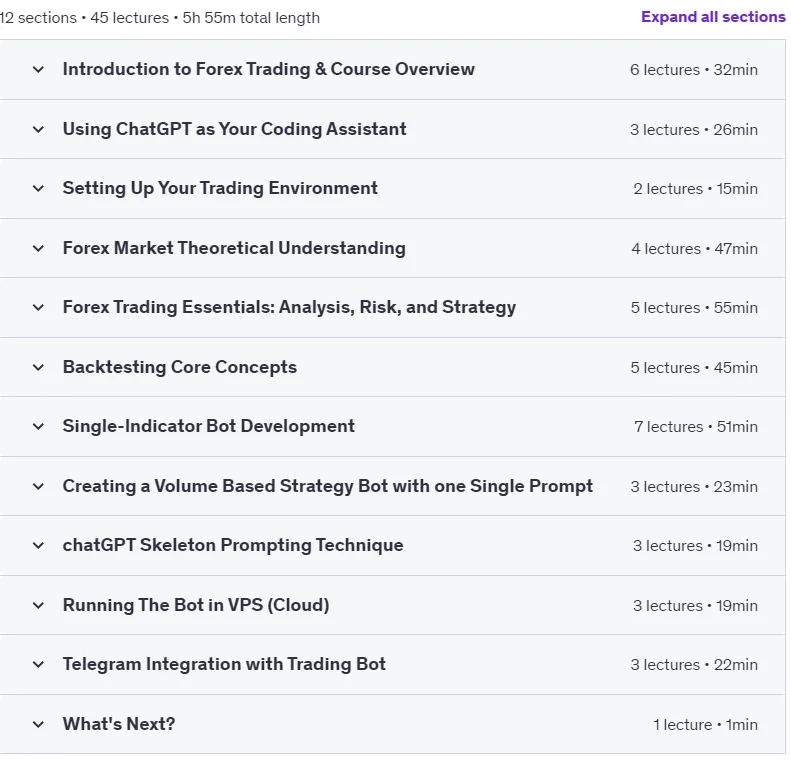This screenshot has width=791, height=761.
Task: Click Single-Indicator Bot Development heading
Action: pos(208,426)
